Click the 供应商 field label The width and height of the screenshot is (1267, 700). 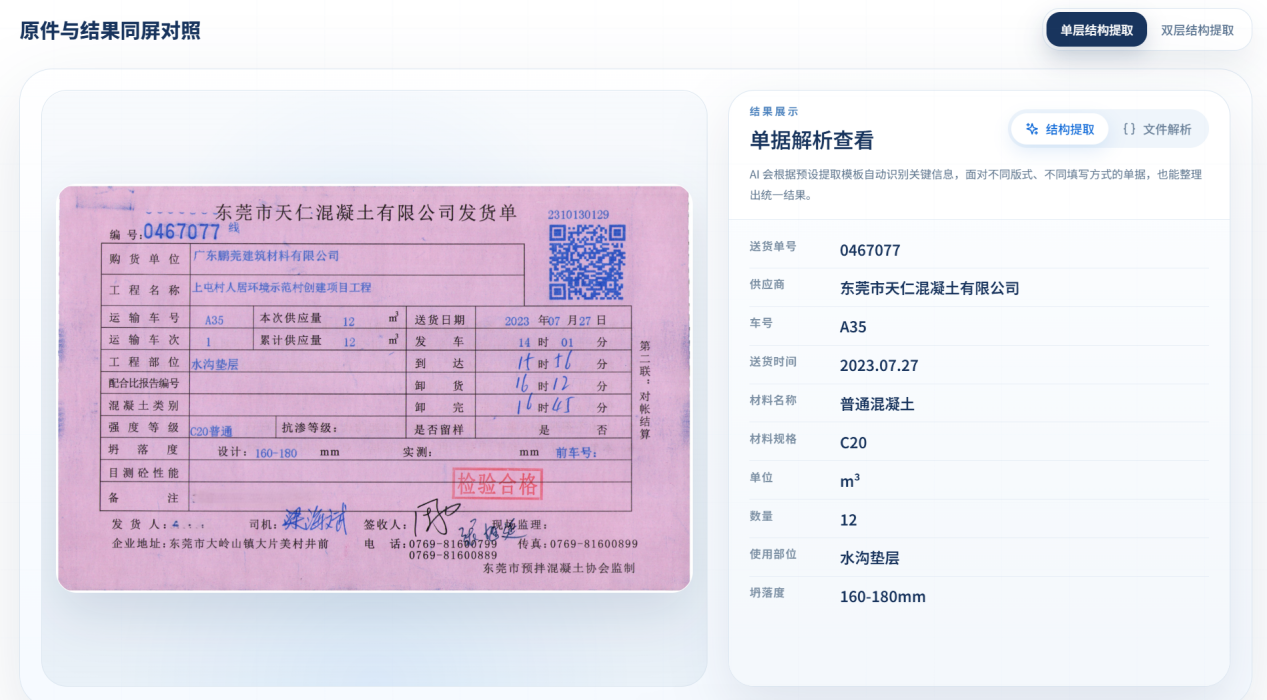coord(767,285)
